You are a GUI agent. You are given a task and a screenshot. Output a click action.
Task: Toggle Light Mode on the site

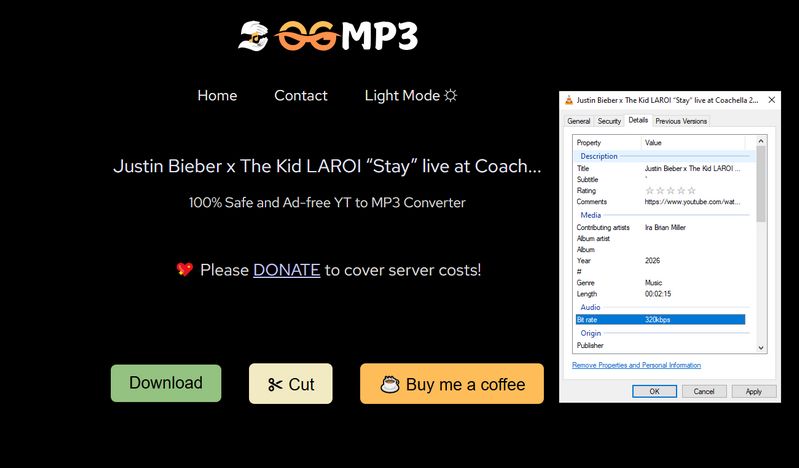(x=411, y=95)
